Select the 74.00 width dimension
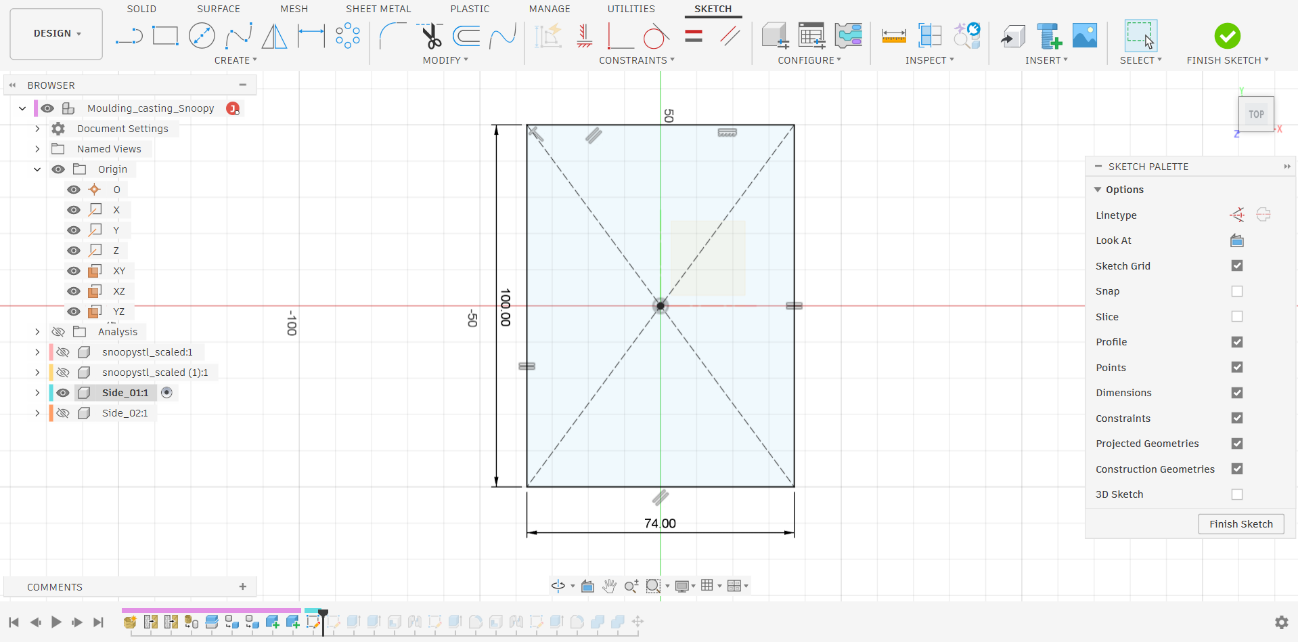This screenshot has height=642, width=1298. click(x=660, y=523)
